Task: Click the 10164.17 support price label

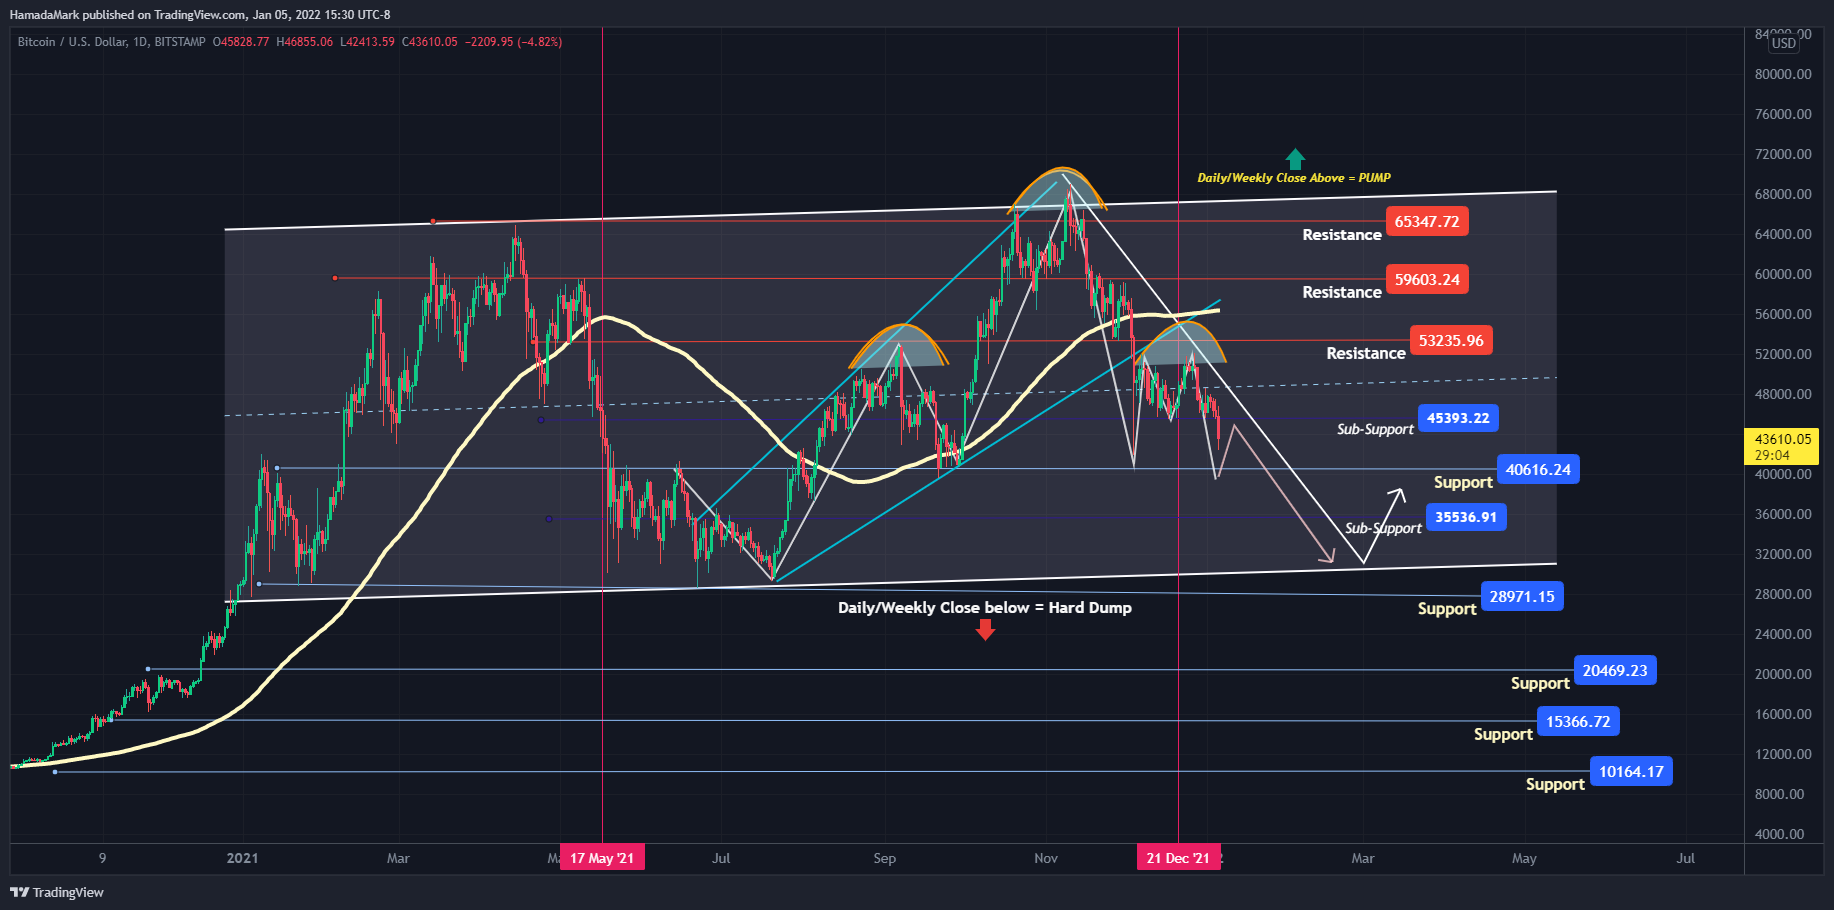Action: [1631, 771]
